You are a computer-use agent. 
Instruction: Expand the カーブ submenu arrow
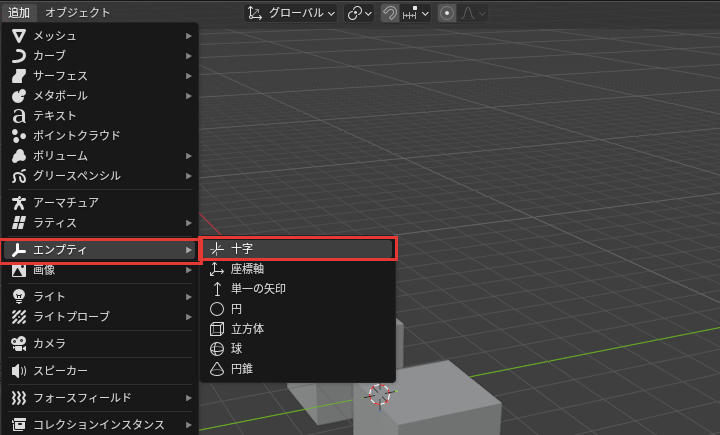coord(188,56)
